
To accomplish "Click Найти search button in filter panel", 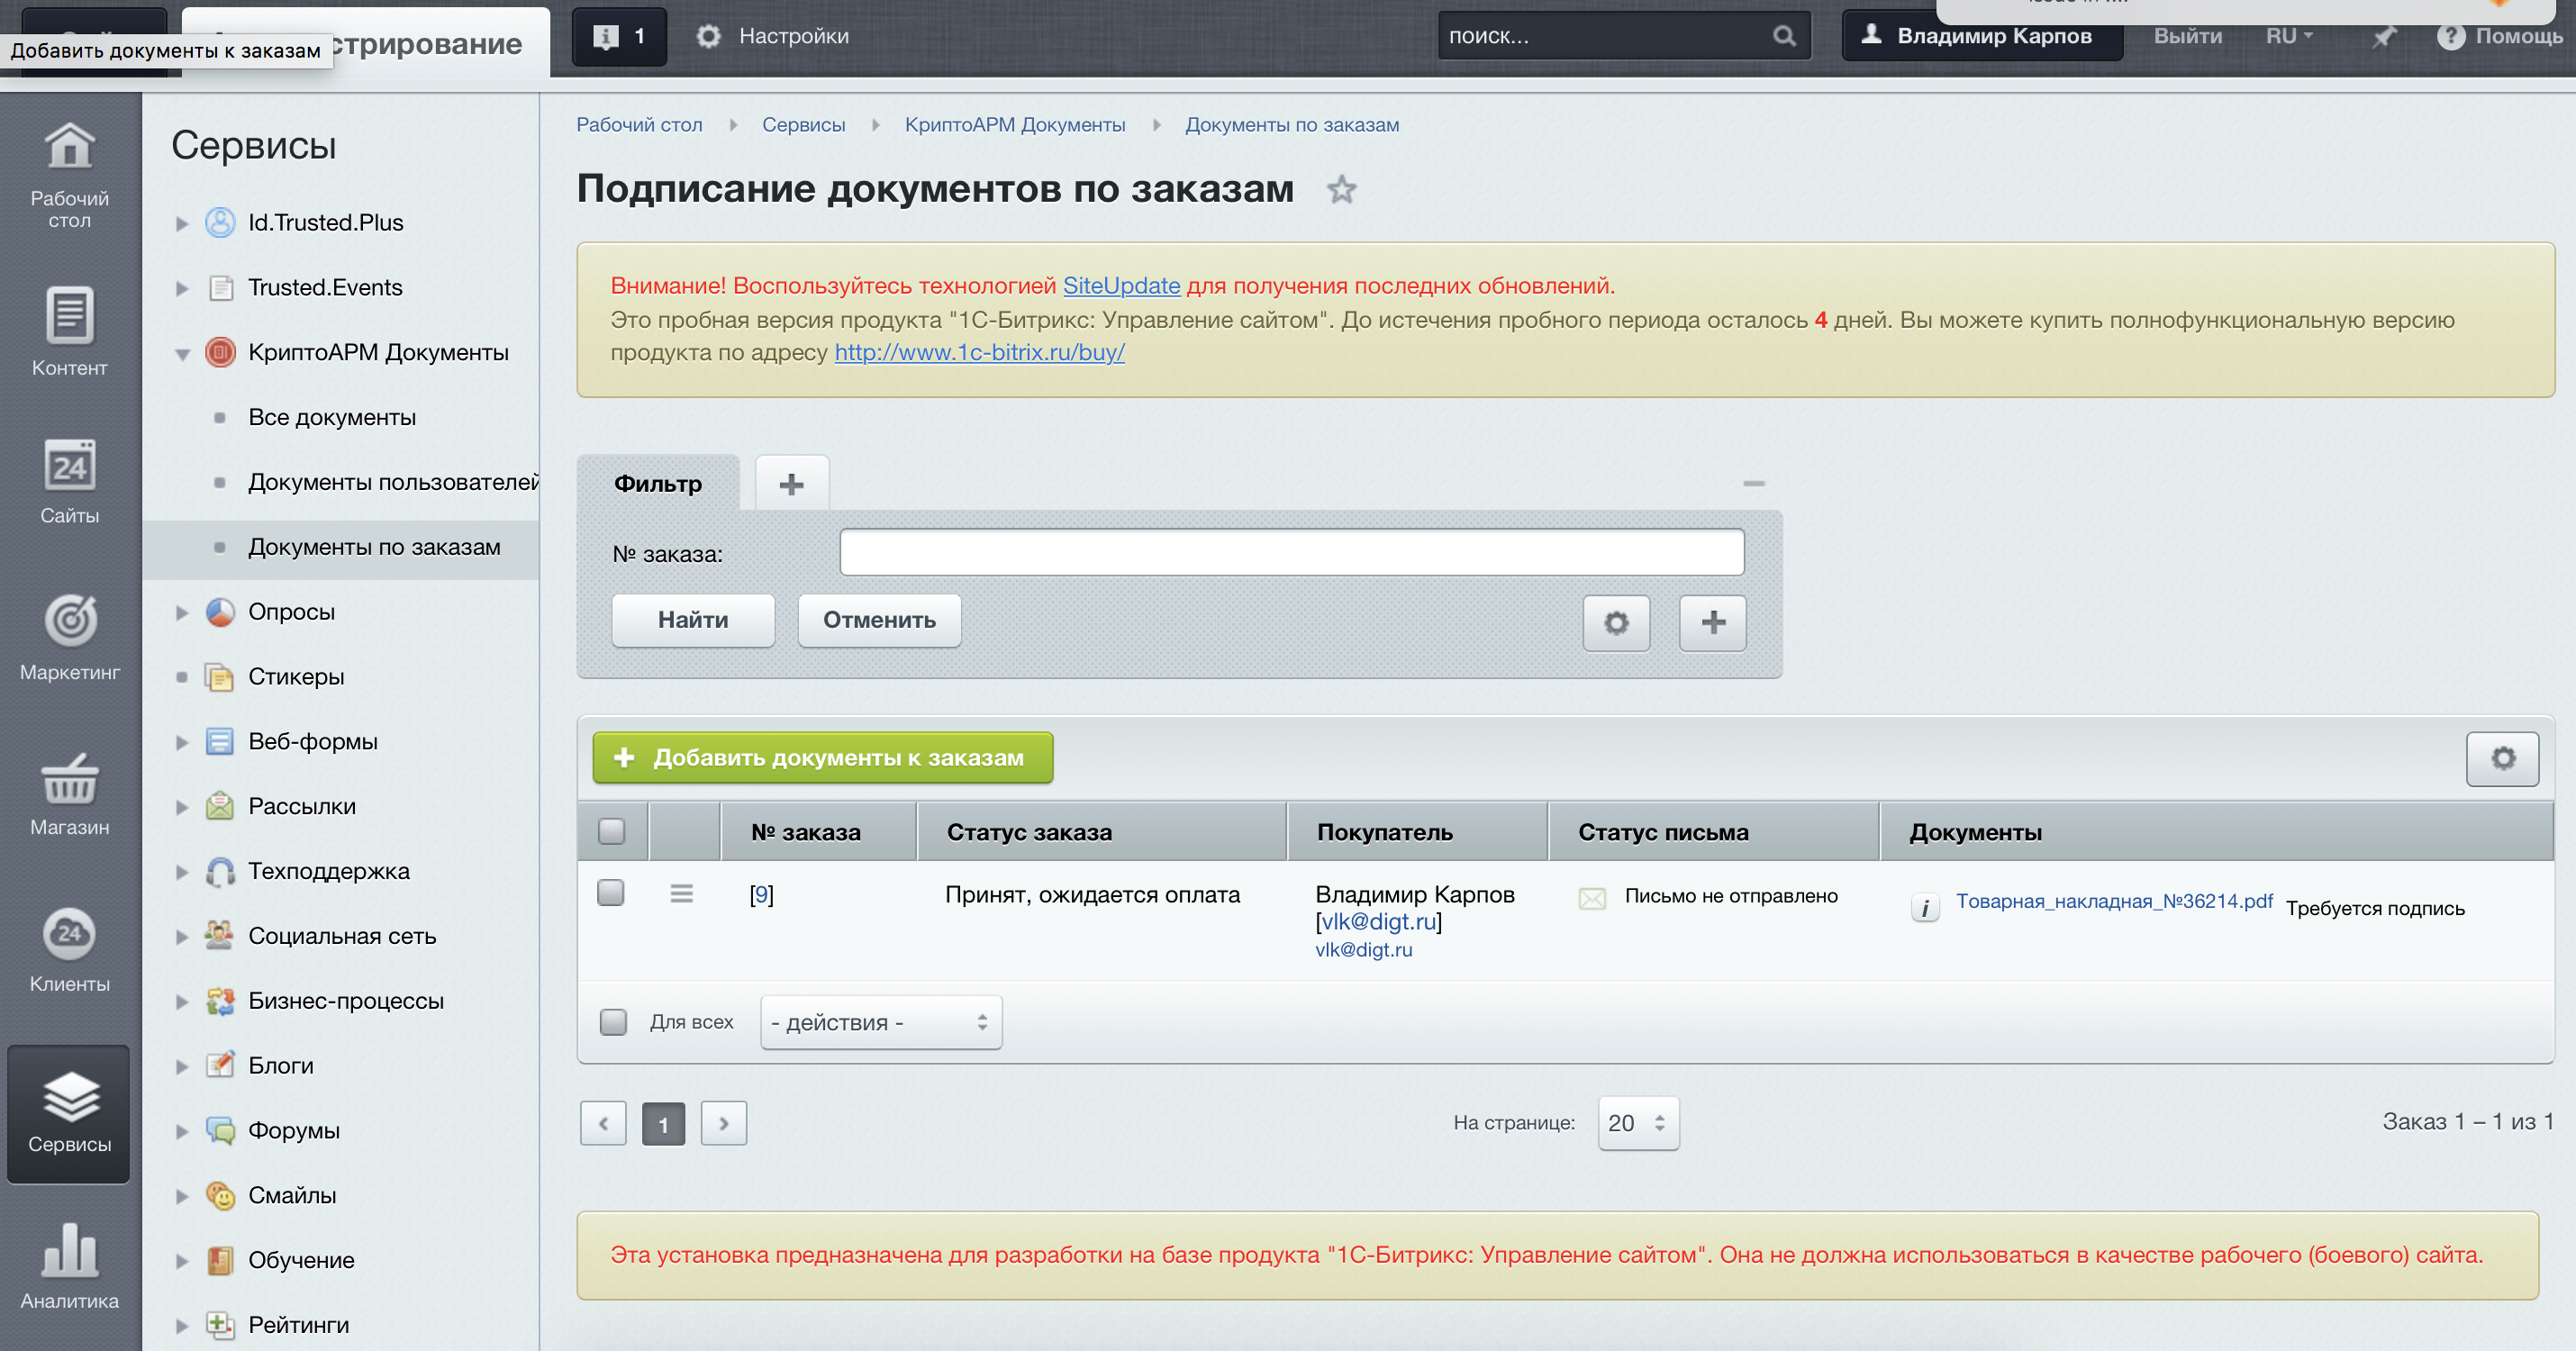I will click(692, 621).
